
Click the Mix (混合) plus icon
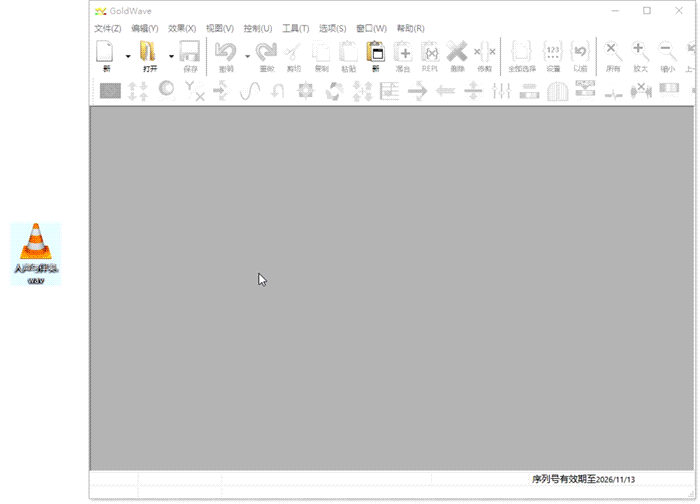click(x=403, y=52)
